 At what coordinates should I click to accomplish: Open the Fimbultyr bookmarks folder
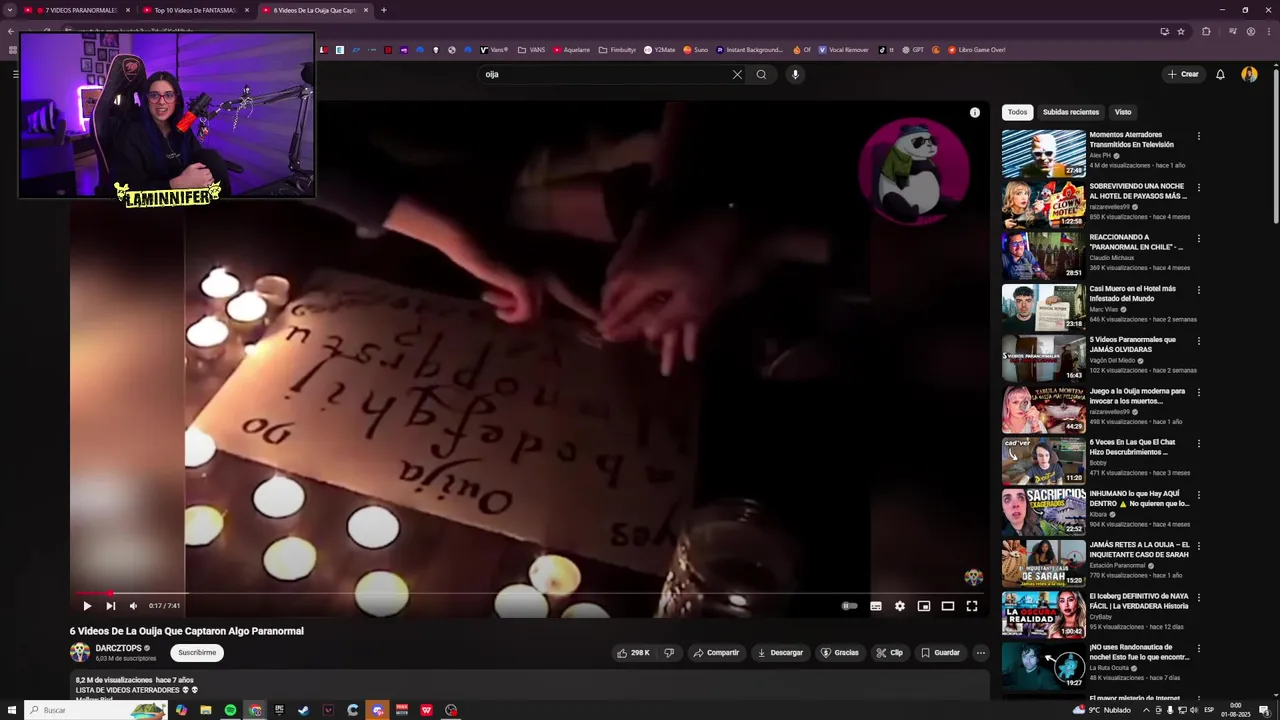[617, 50]
